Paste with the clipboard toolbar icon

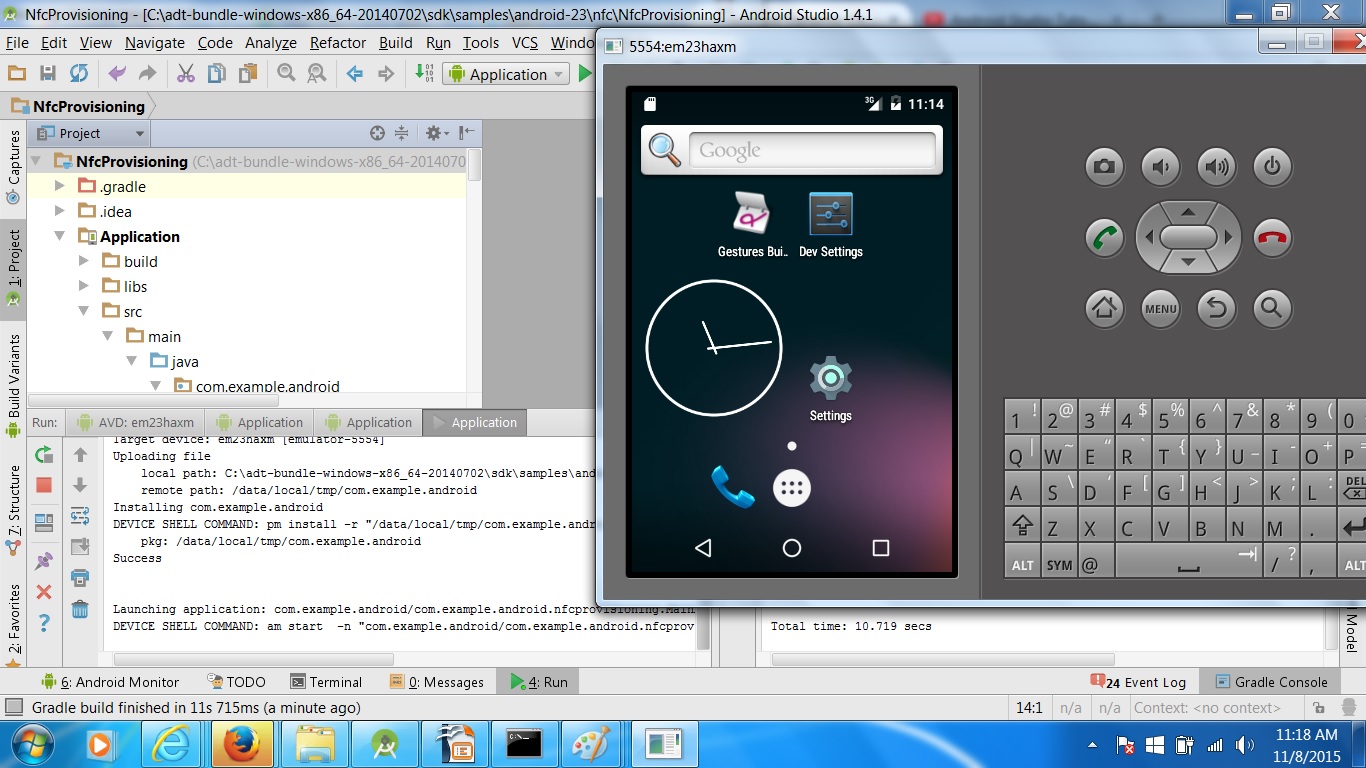pyautogui.click(x=247, y=73)
